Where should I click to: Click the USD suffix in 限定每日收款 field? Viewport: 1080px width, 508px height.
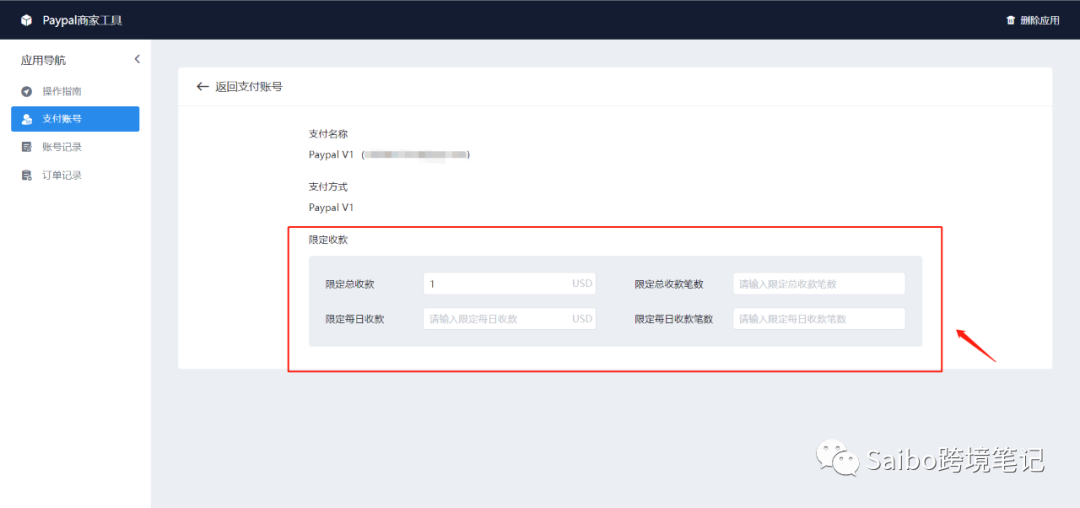click(x=582, y=319)
